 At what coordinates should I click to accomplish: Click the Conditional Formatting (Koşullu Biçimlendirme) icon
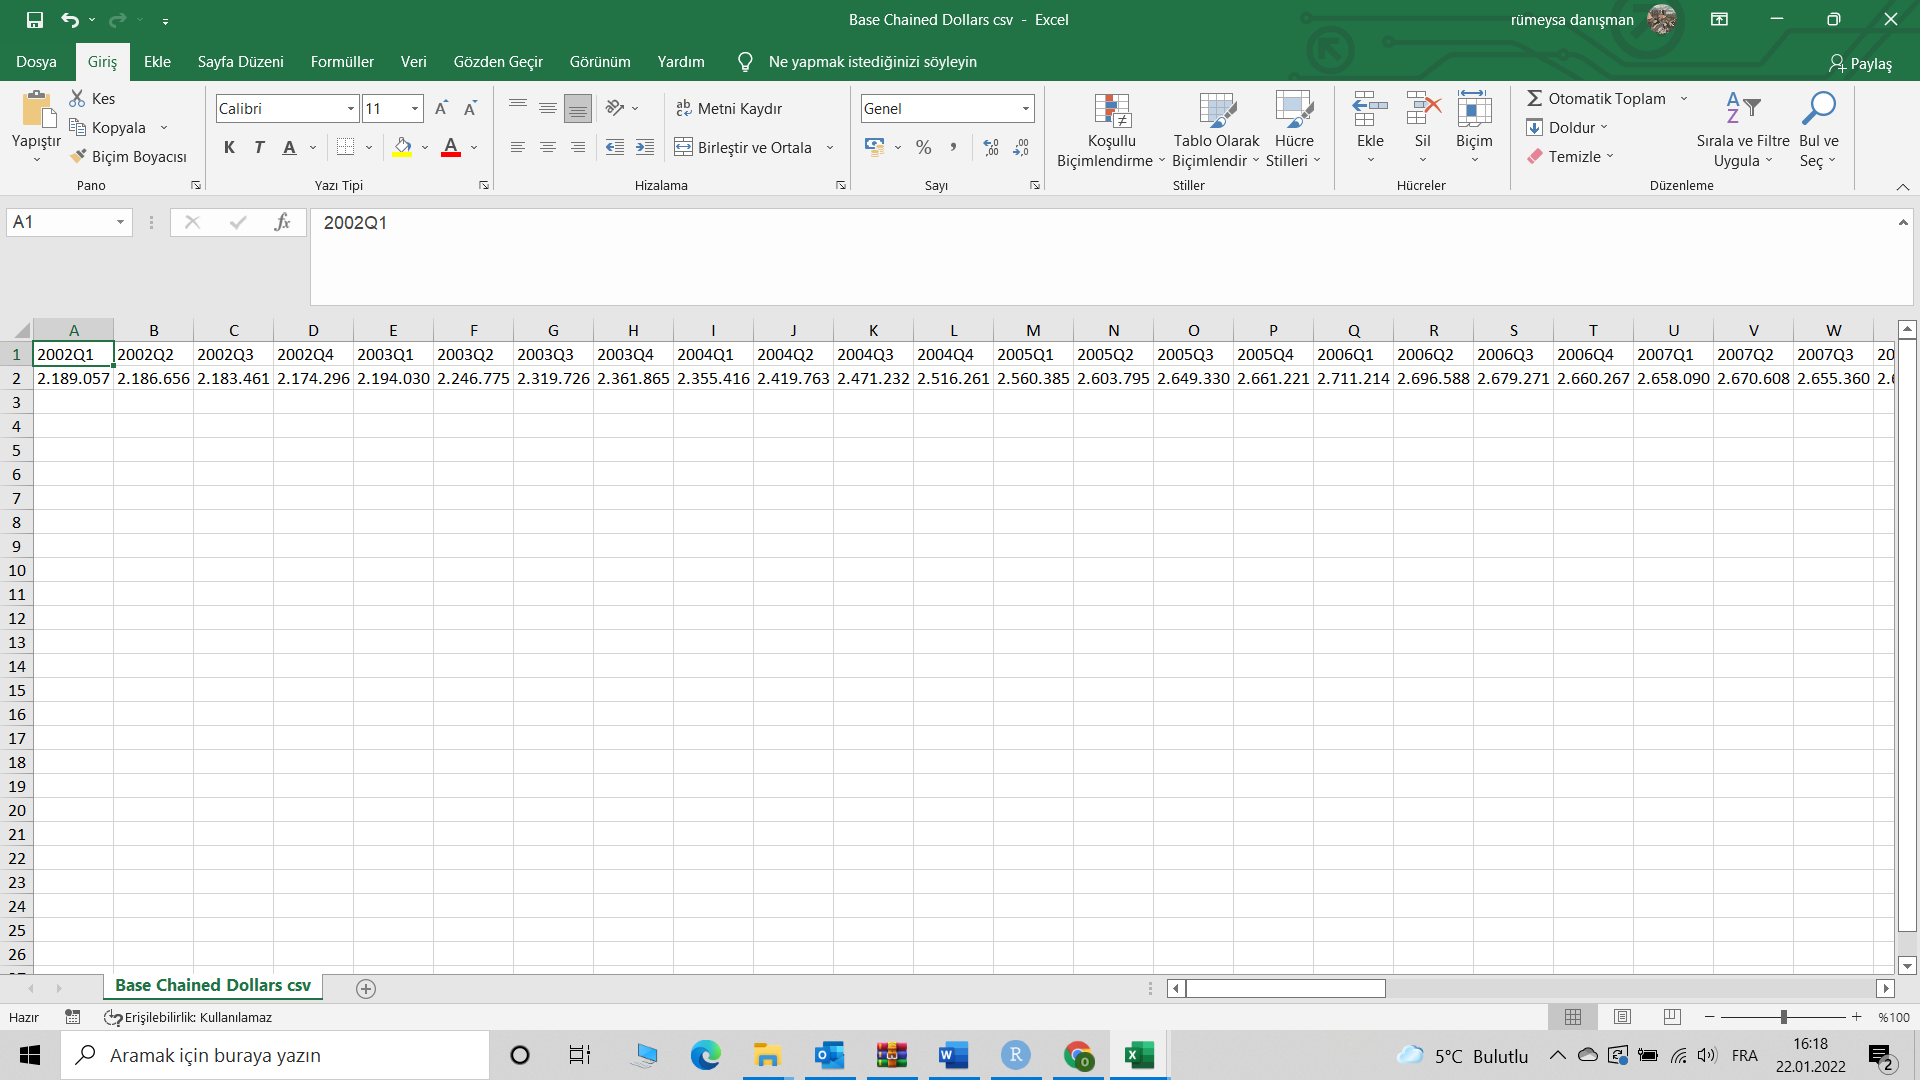1111,111
